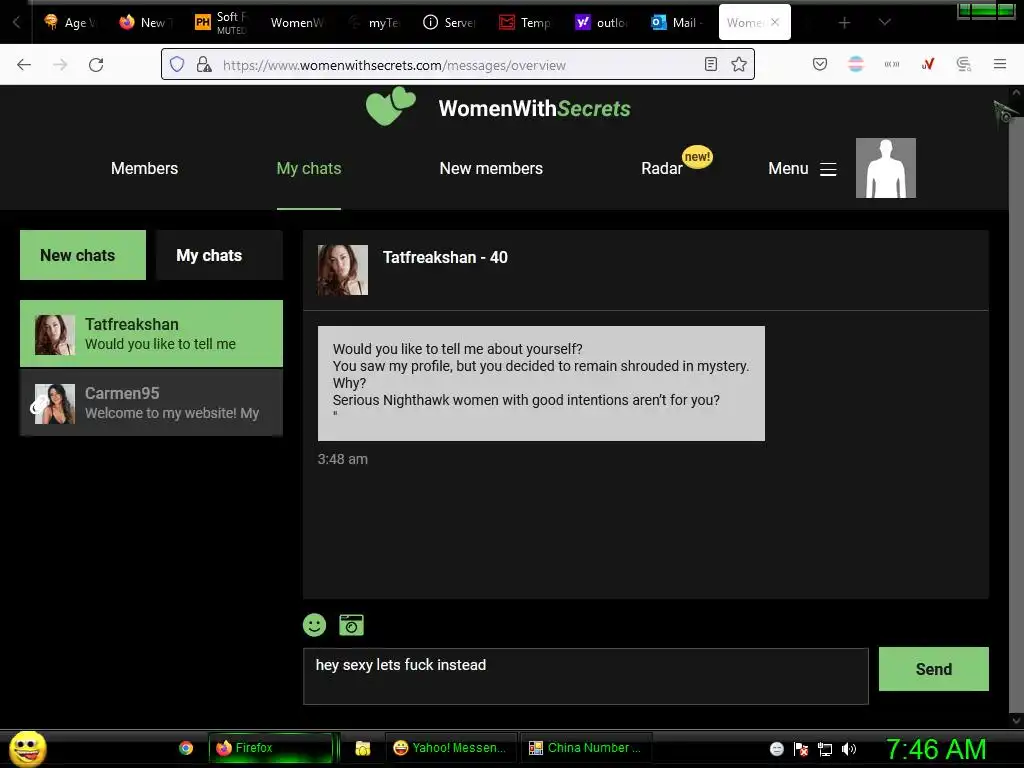
Task: Send the typed message
Action: (x=933, y=669)
